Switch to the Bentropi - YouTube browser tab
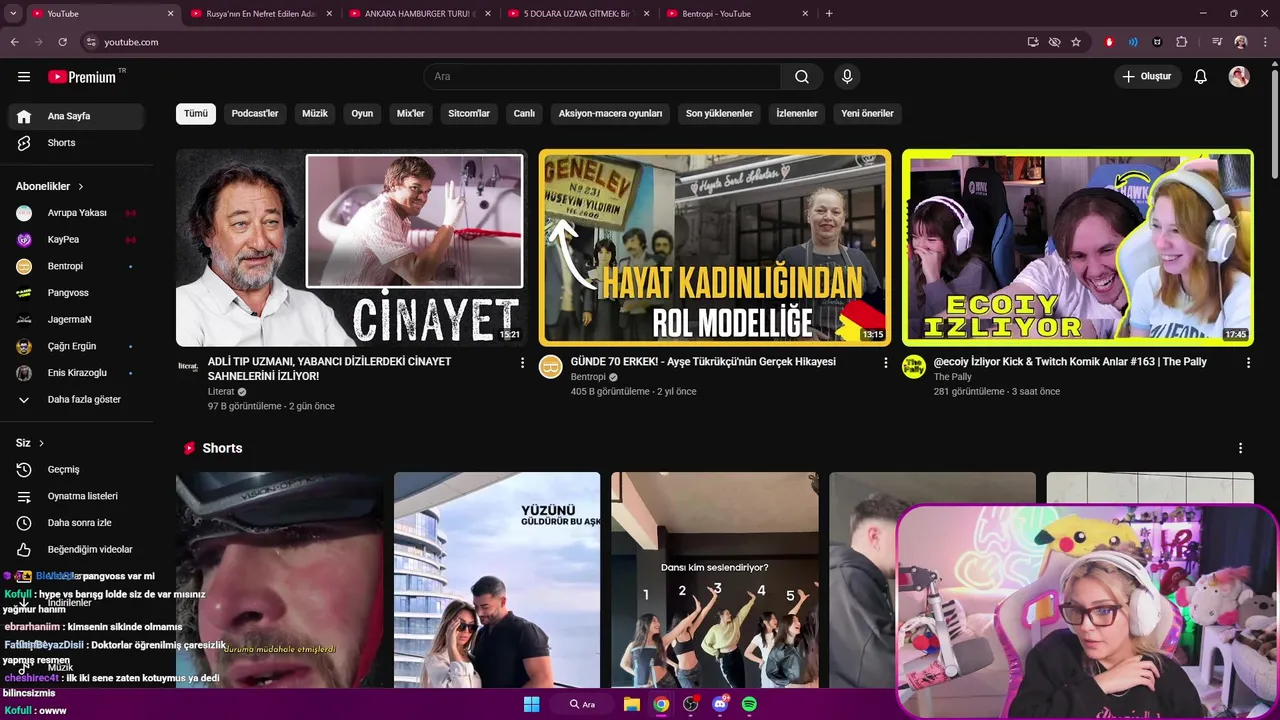 (738, 14)
